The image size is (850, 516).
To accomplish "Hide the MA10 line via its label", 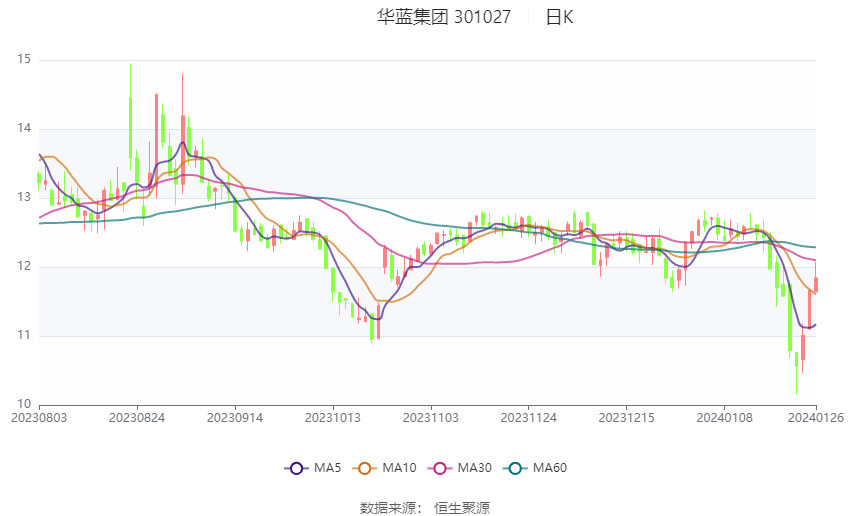I will 399,468.
